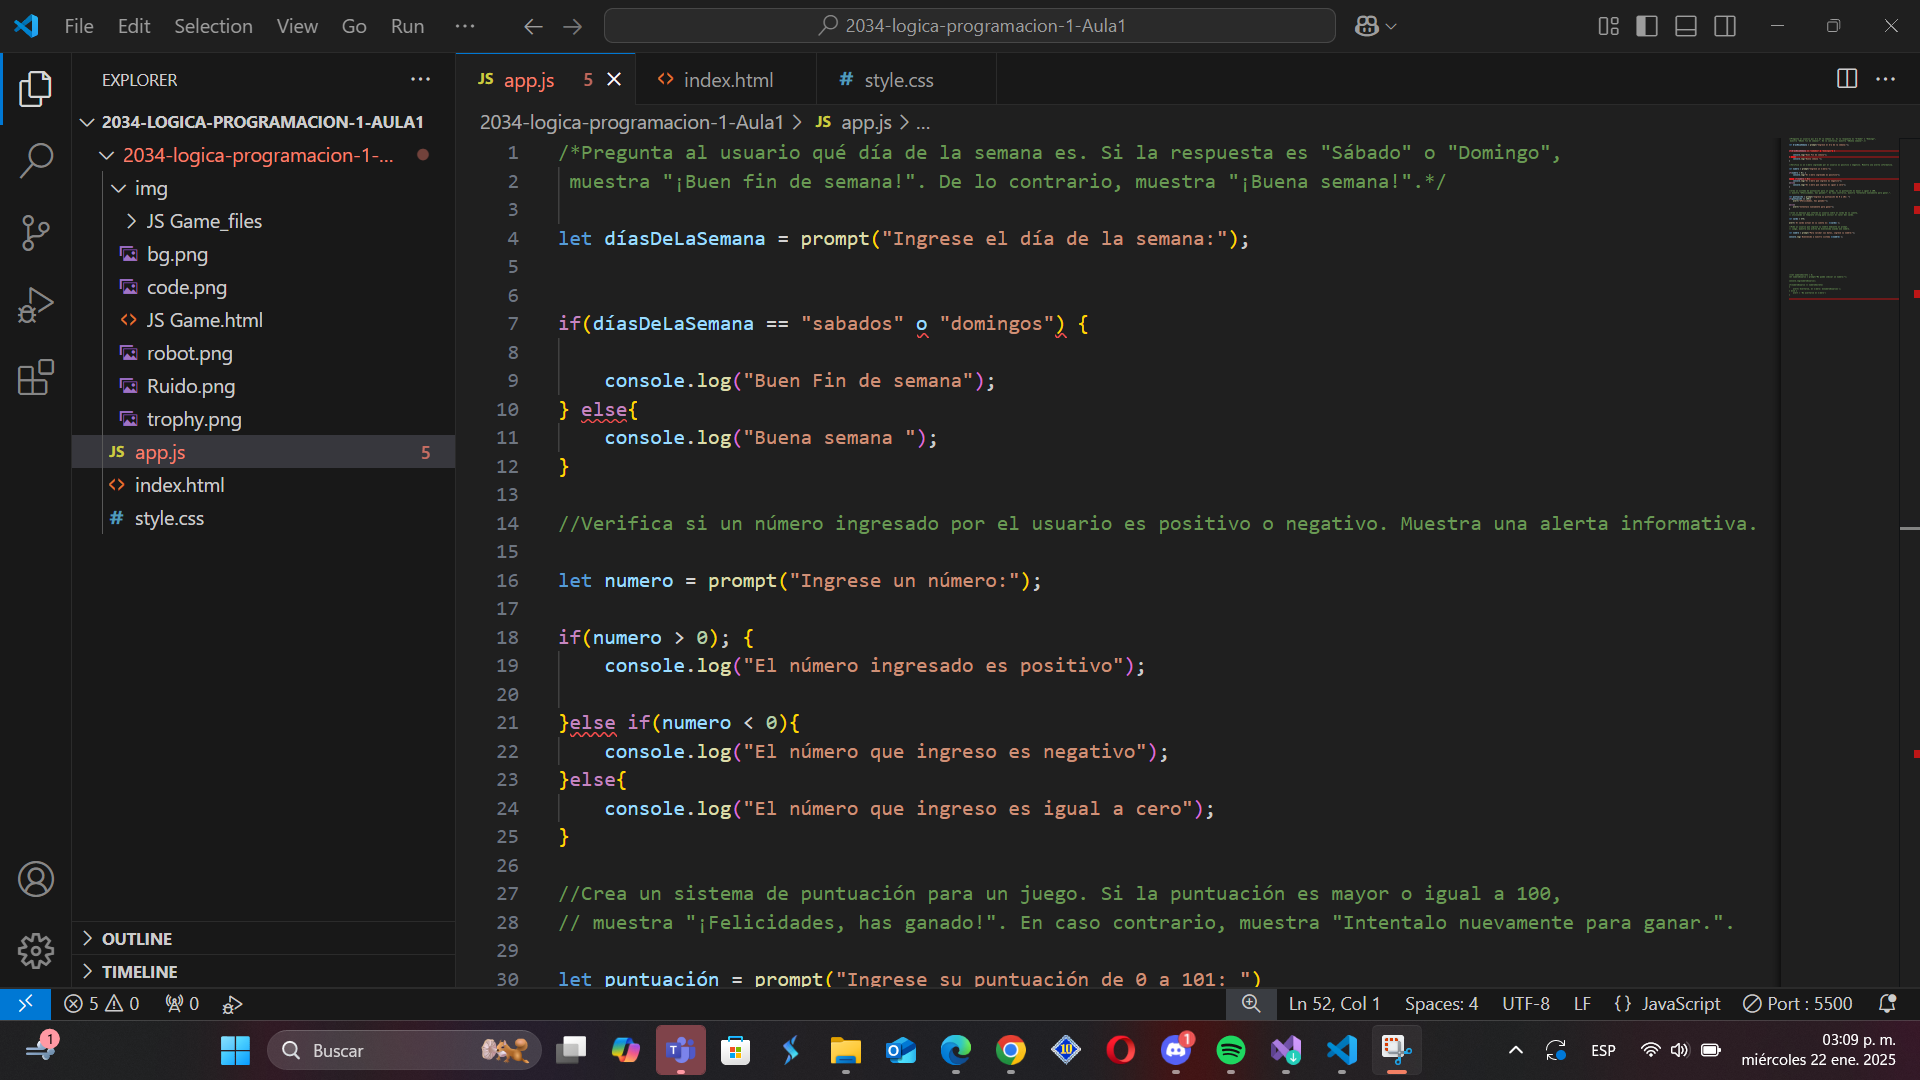
Task: Open the View menu
Action: [297, 26]
